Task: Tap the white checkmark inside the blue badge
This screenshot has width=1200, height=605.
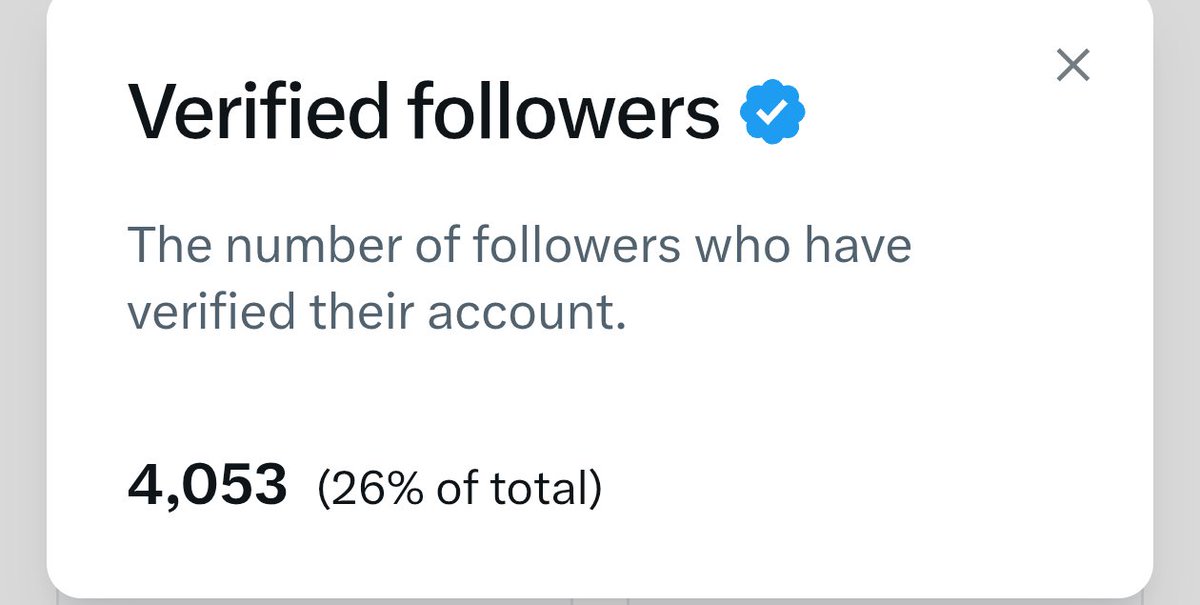Action: click(x=773, y=112)
